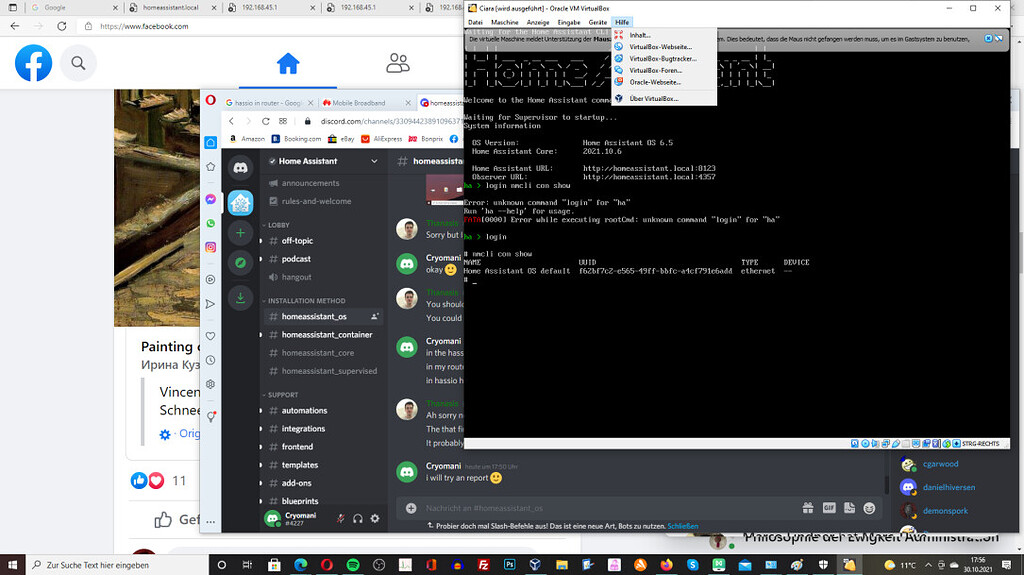Toggle Discord headphones deafen
Screen dimensions: 1024x575
[x=358, y=518]
